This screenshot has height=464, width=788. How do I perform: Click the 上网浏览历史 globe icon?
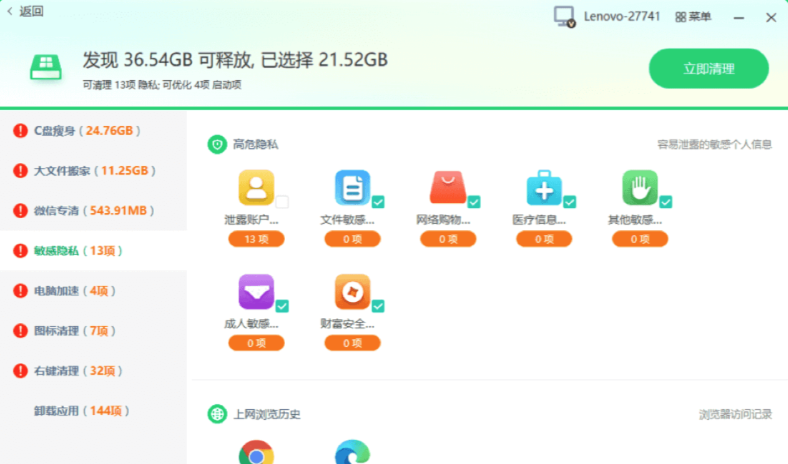pyautogui.click(x=217, y=414)
